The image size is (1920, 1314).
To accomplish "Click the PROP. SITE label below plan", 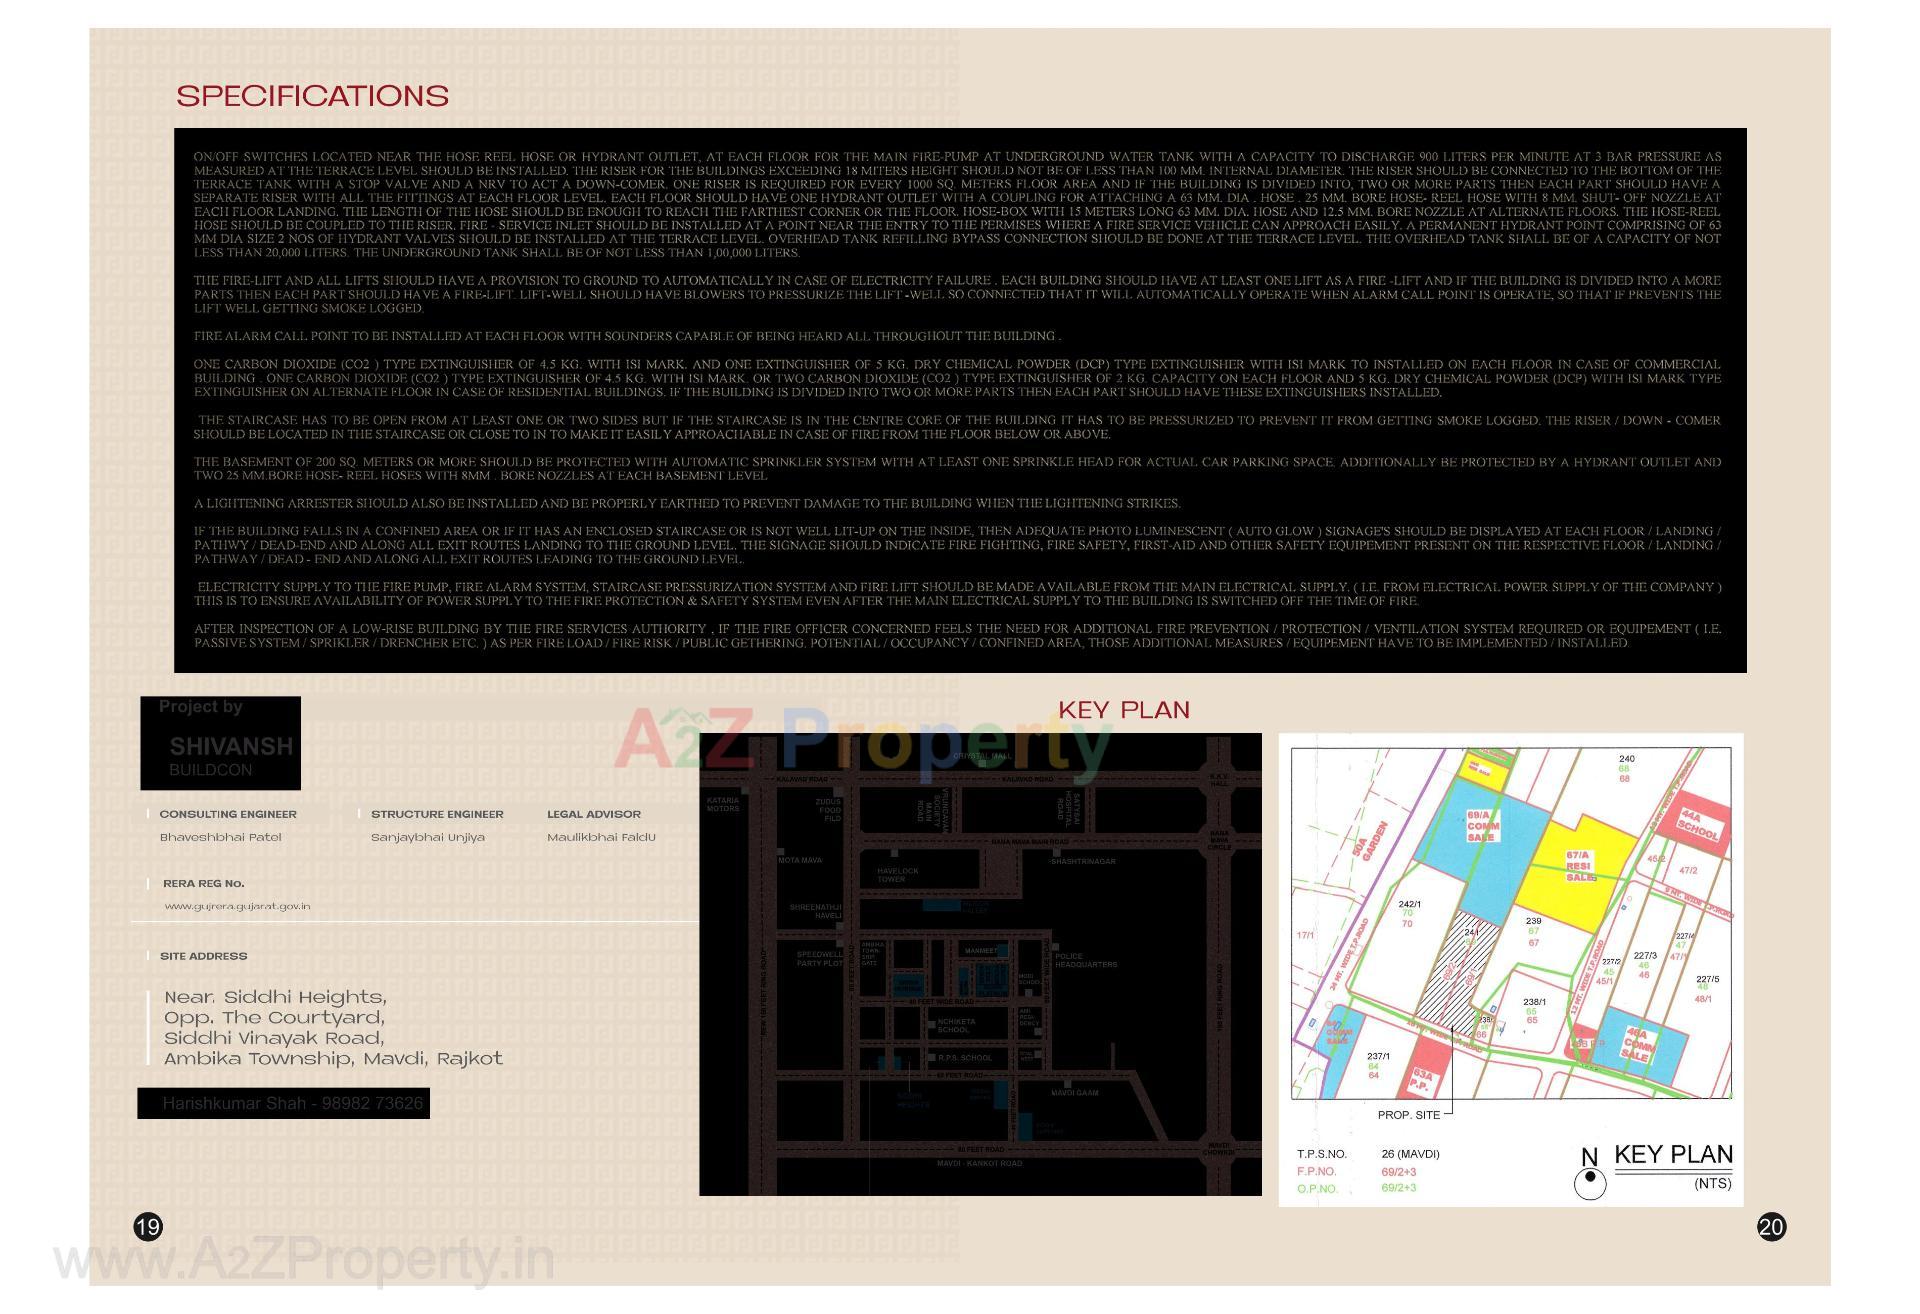I will tap(1408, 1115).
